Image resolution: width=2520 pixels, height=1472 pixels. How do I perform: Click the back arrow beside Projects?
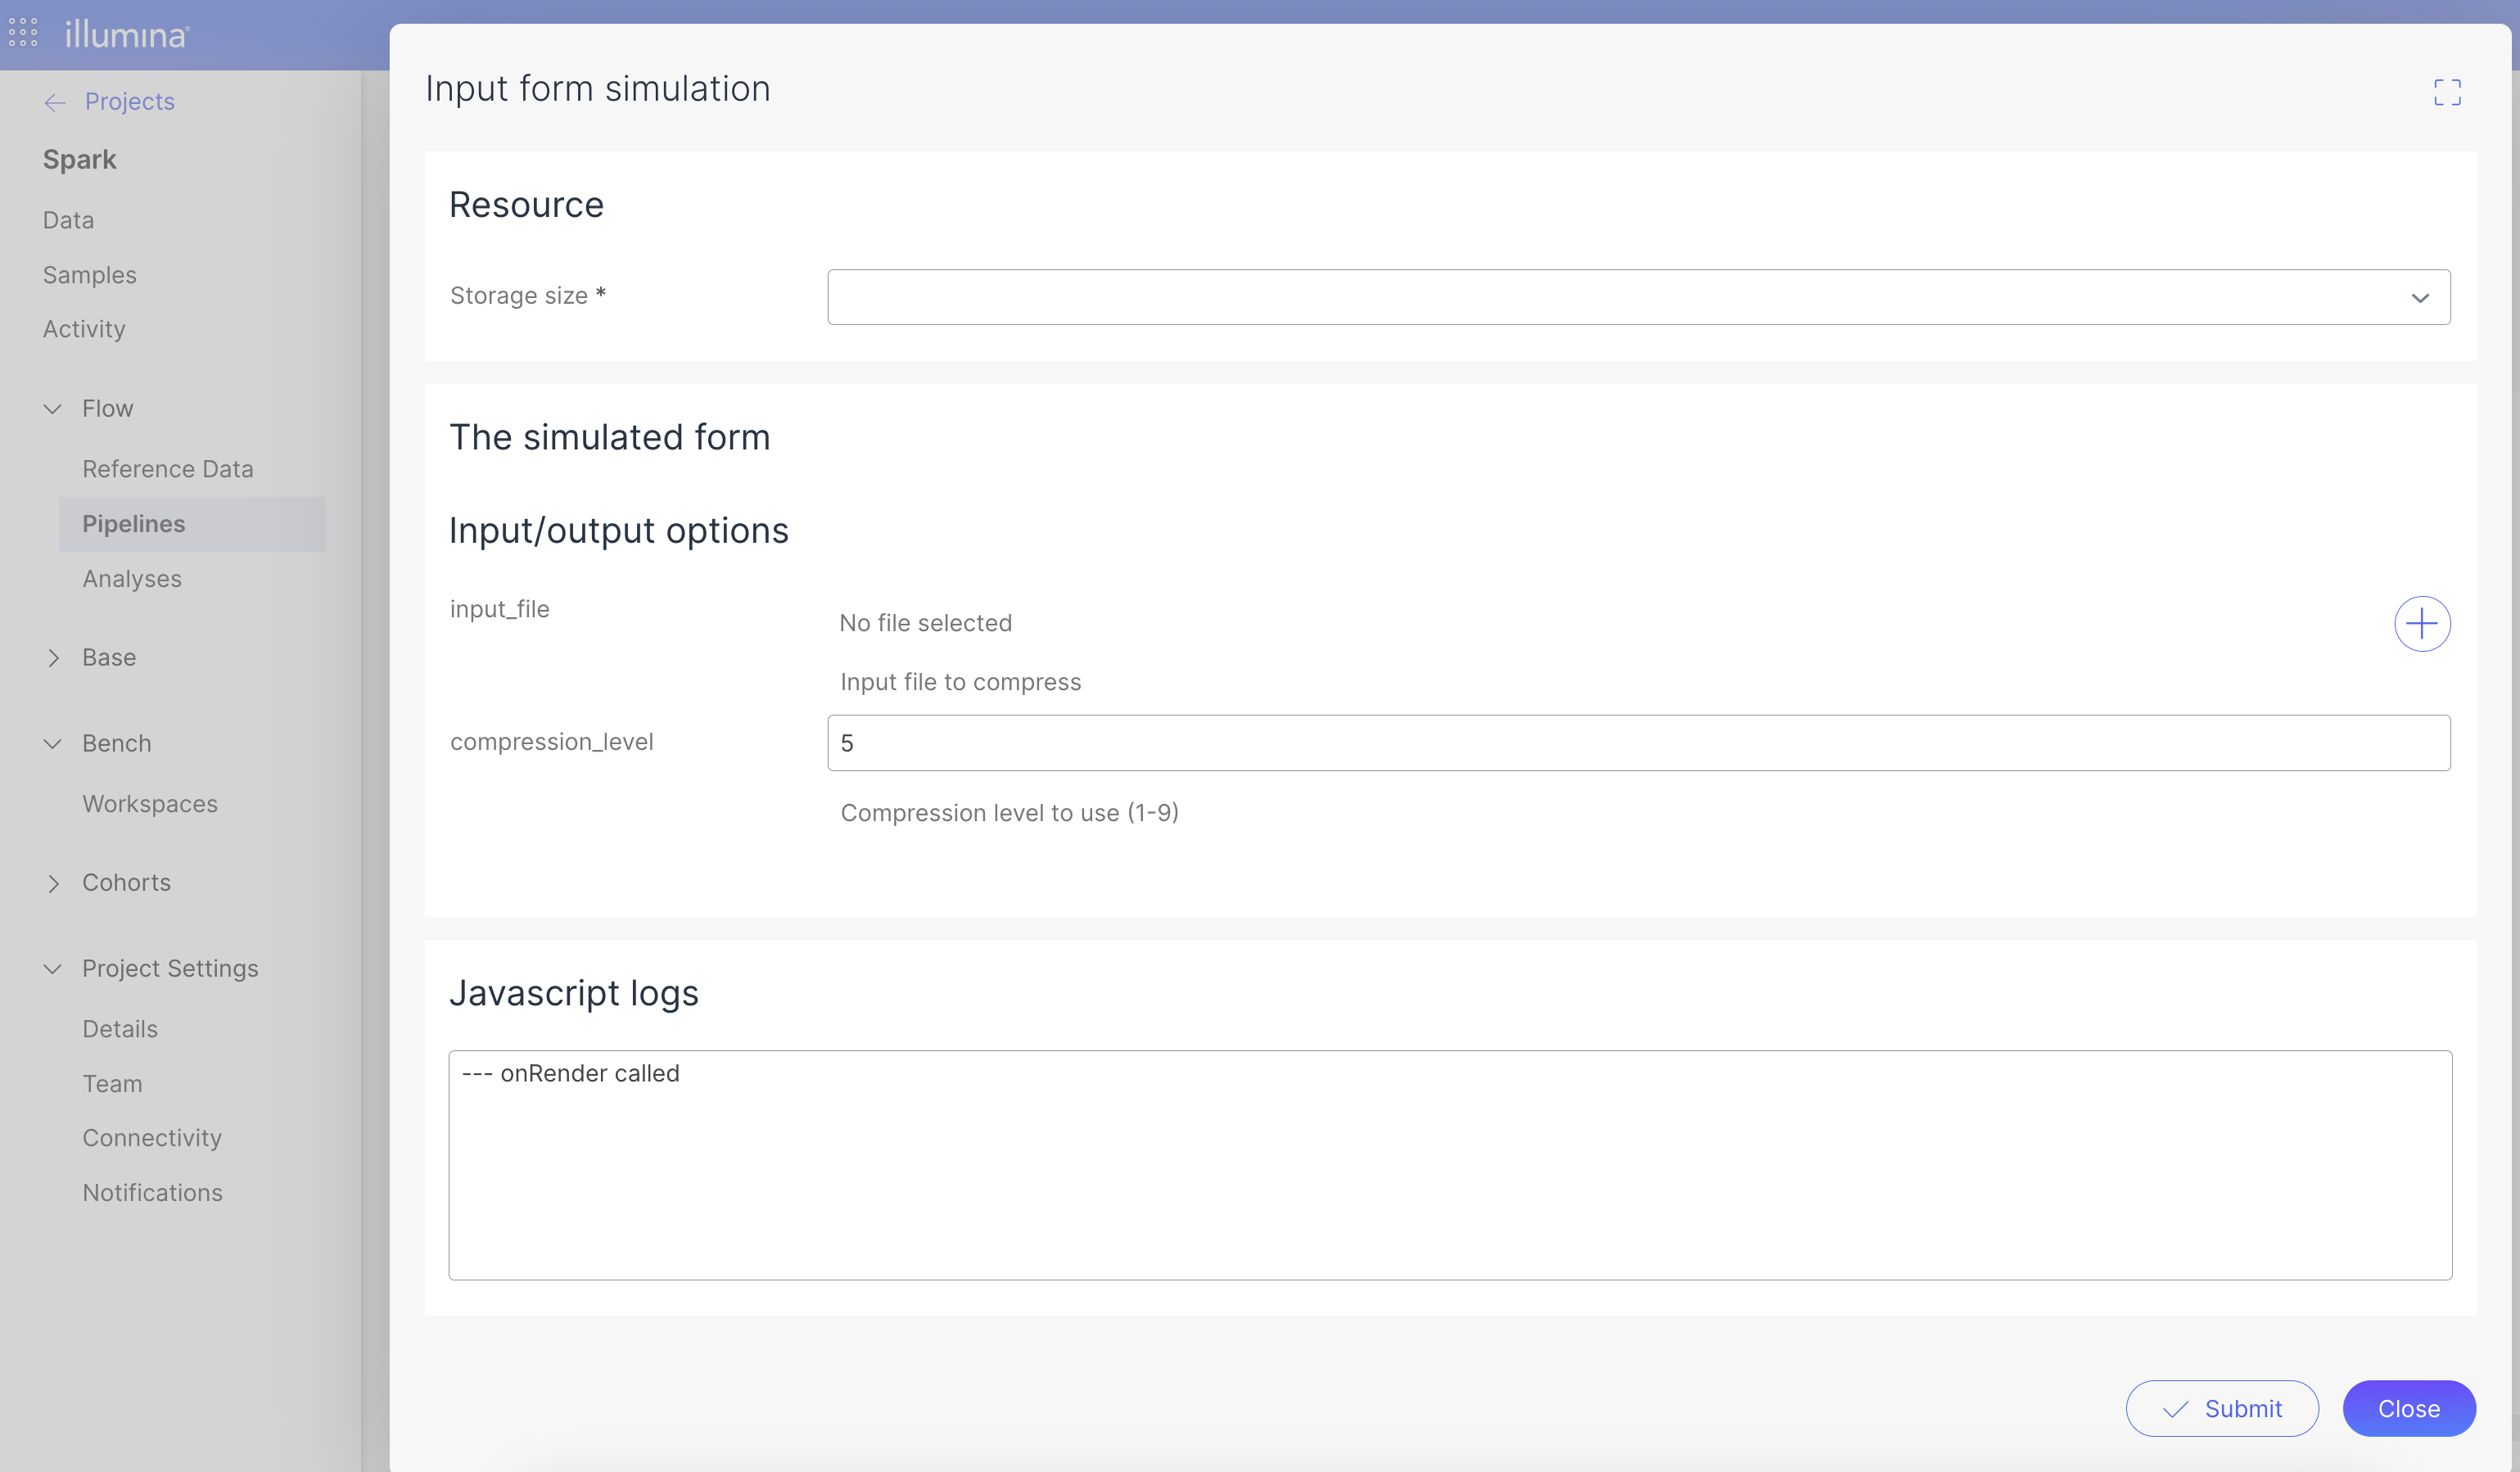pos(55,102)
